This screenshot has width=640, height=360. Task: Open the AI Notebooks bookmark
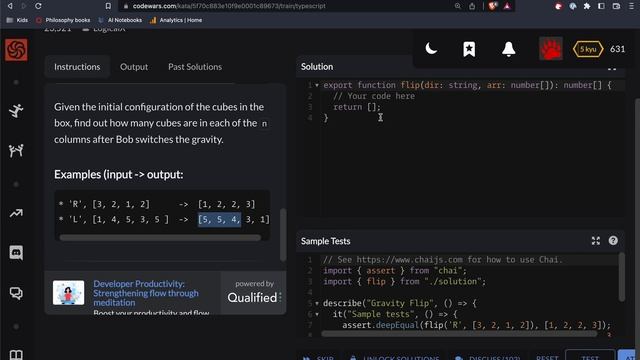tap(120, 20)
